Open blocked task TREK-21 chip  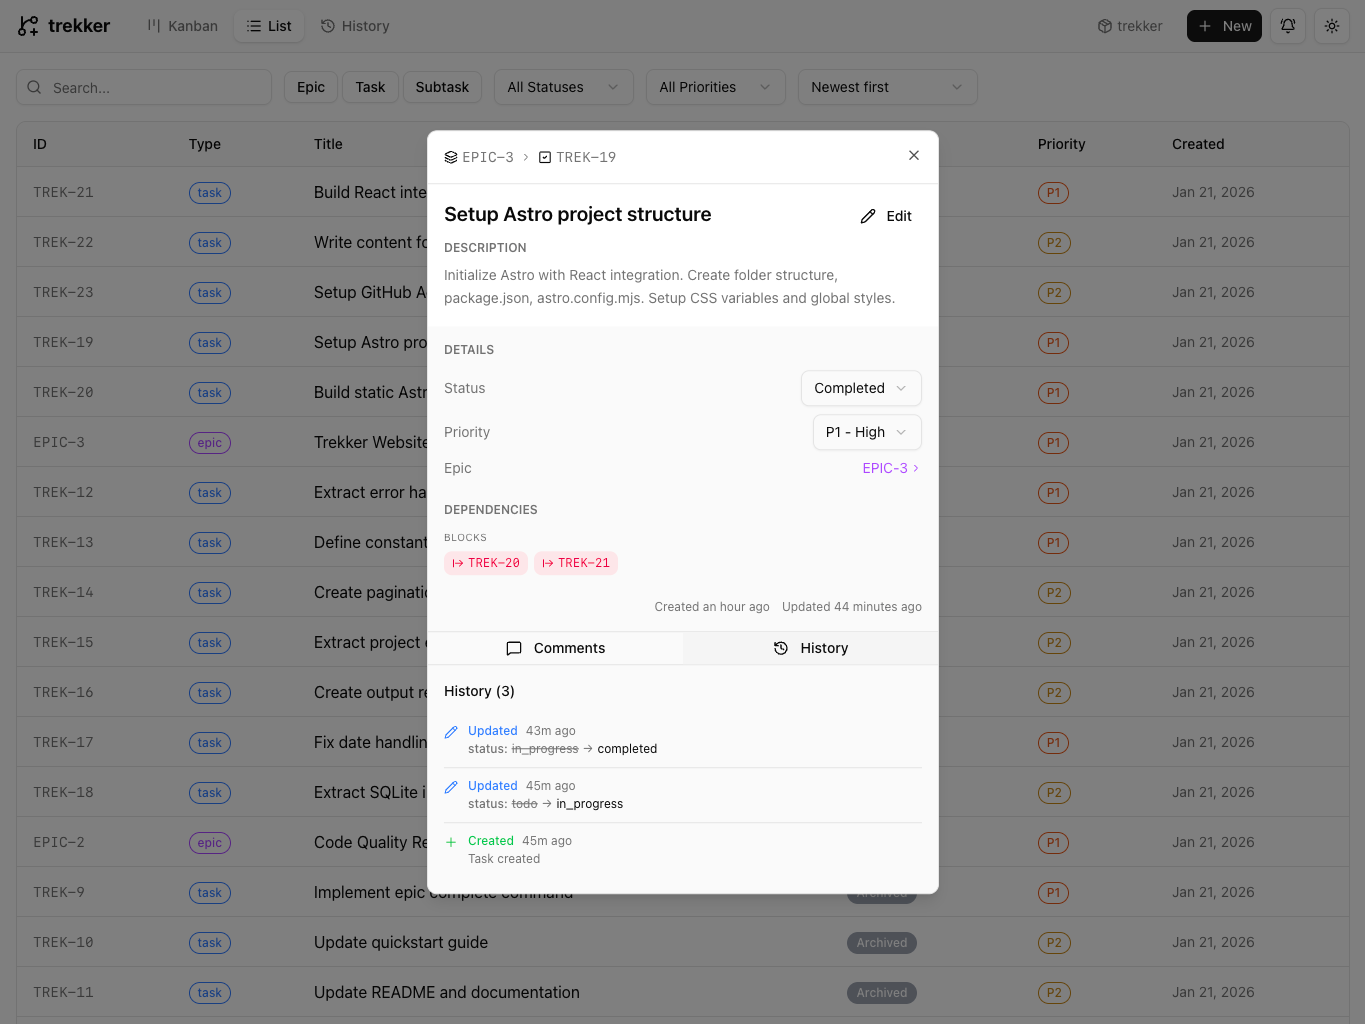point(576,563)
